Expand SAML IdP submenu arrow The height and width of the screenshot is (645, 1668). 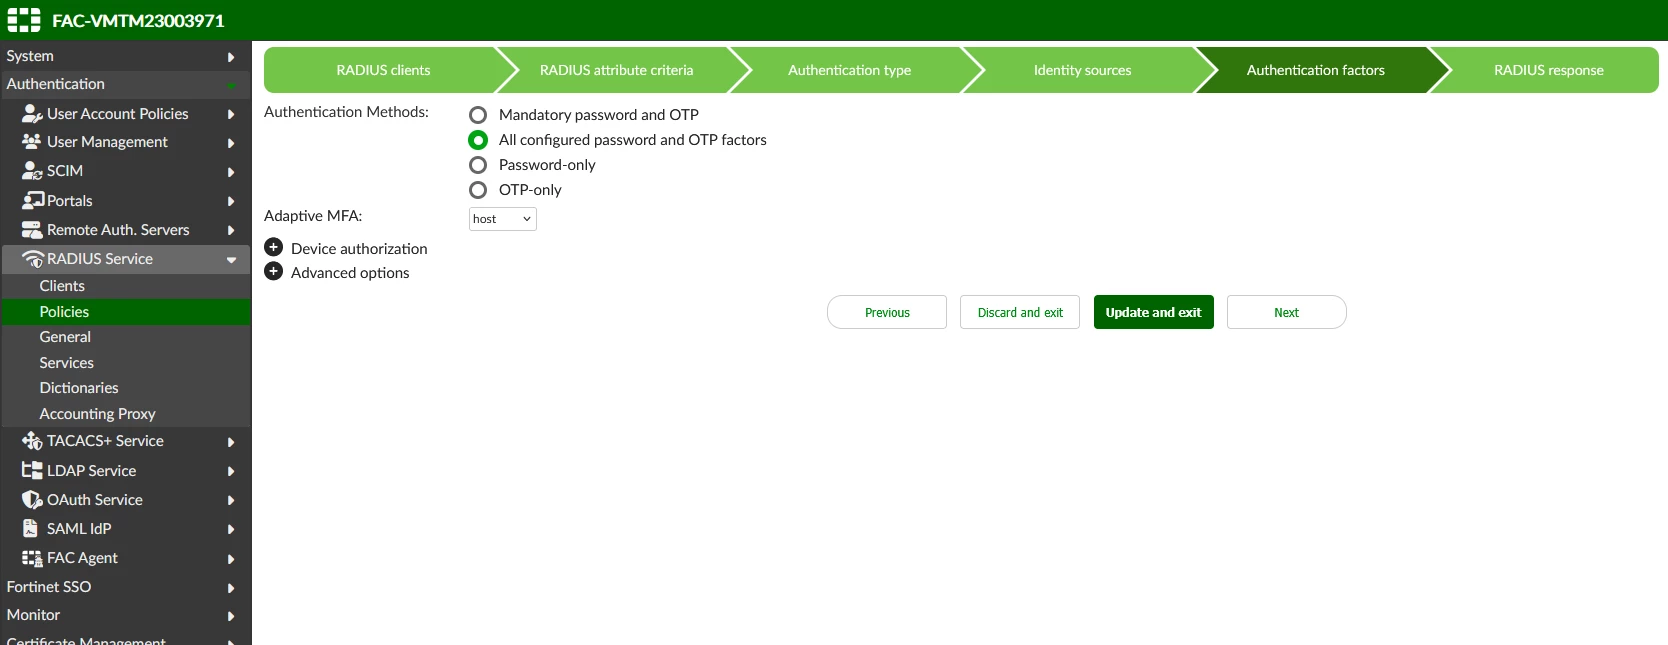(x=231, y=529)
